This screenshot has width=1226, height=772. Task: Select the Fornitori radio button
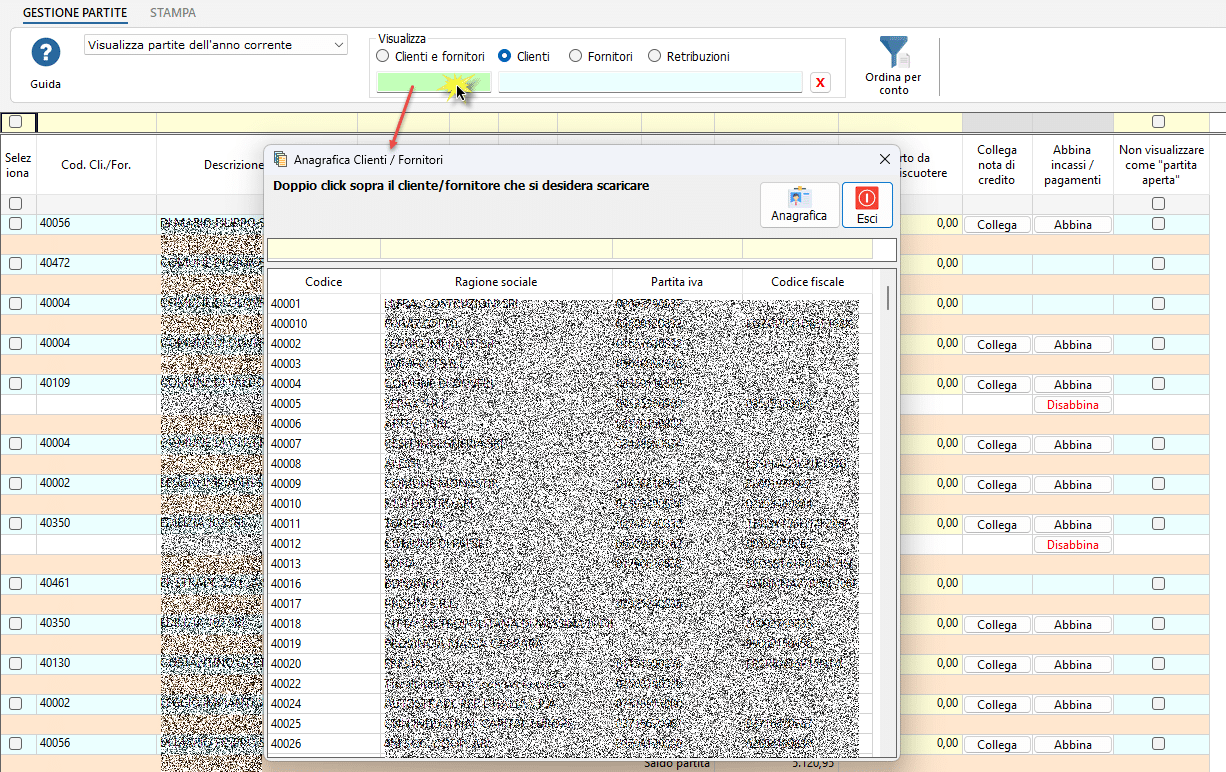[x=575, y=57]
